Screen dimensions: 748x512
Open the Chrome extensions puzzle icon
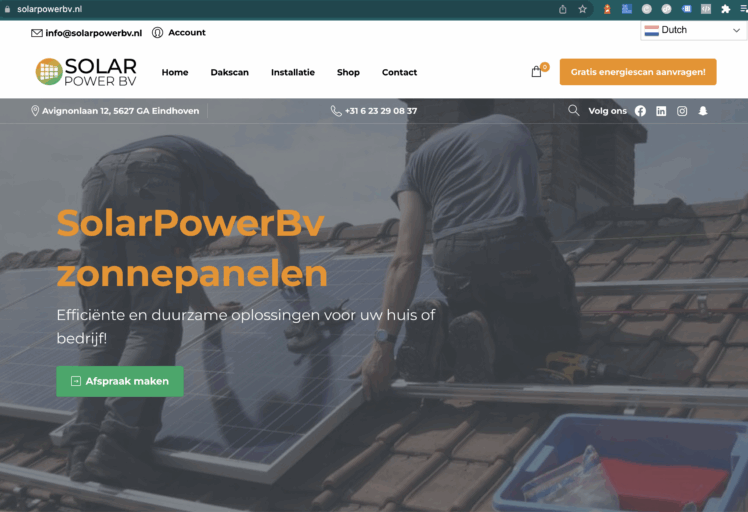[726, 9]
